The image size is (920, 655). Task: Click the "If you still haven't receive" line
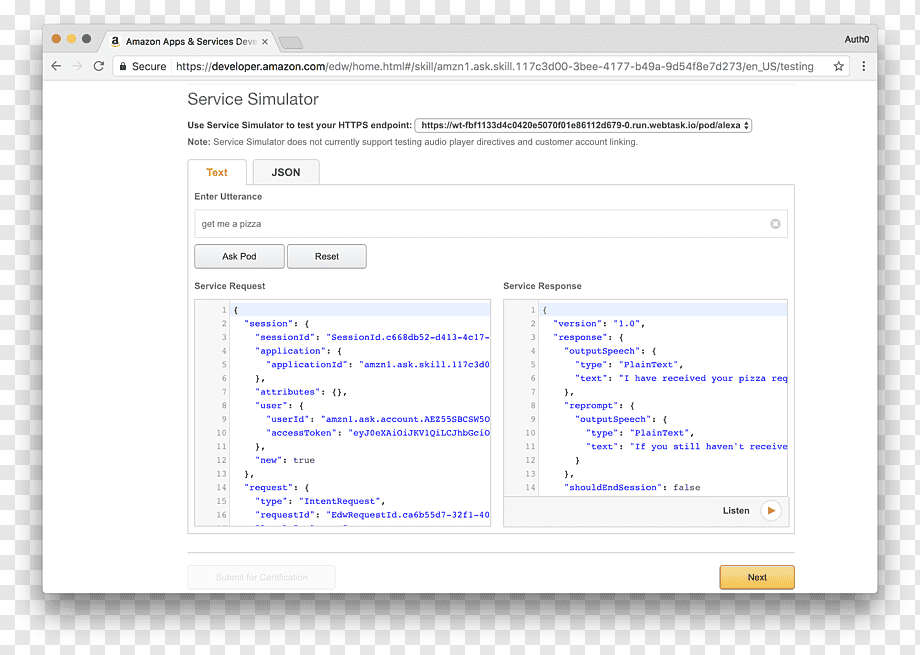pos(686,447)
